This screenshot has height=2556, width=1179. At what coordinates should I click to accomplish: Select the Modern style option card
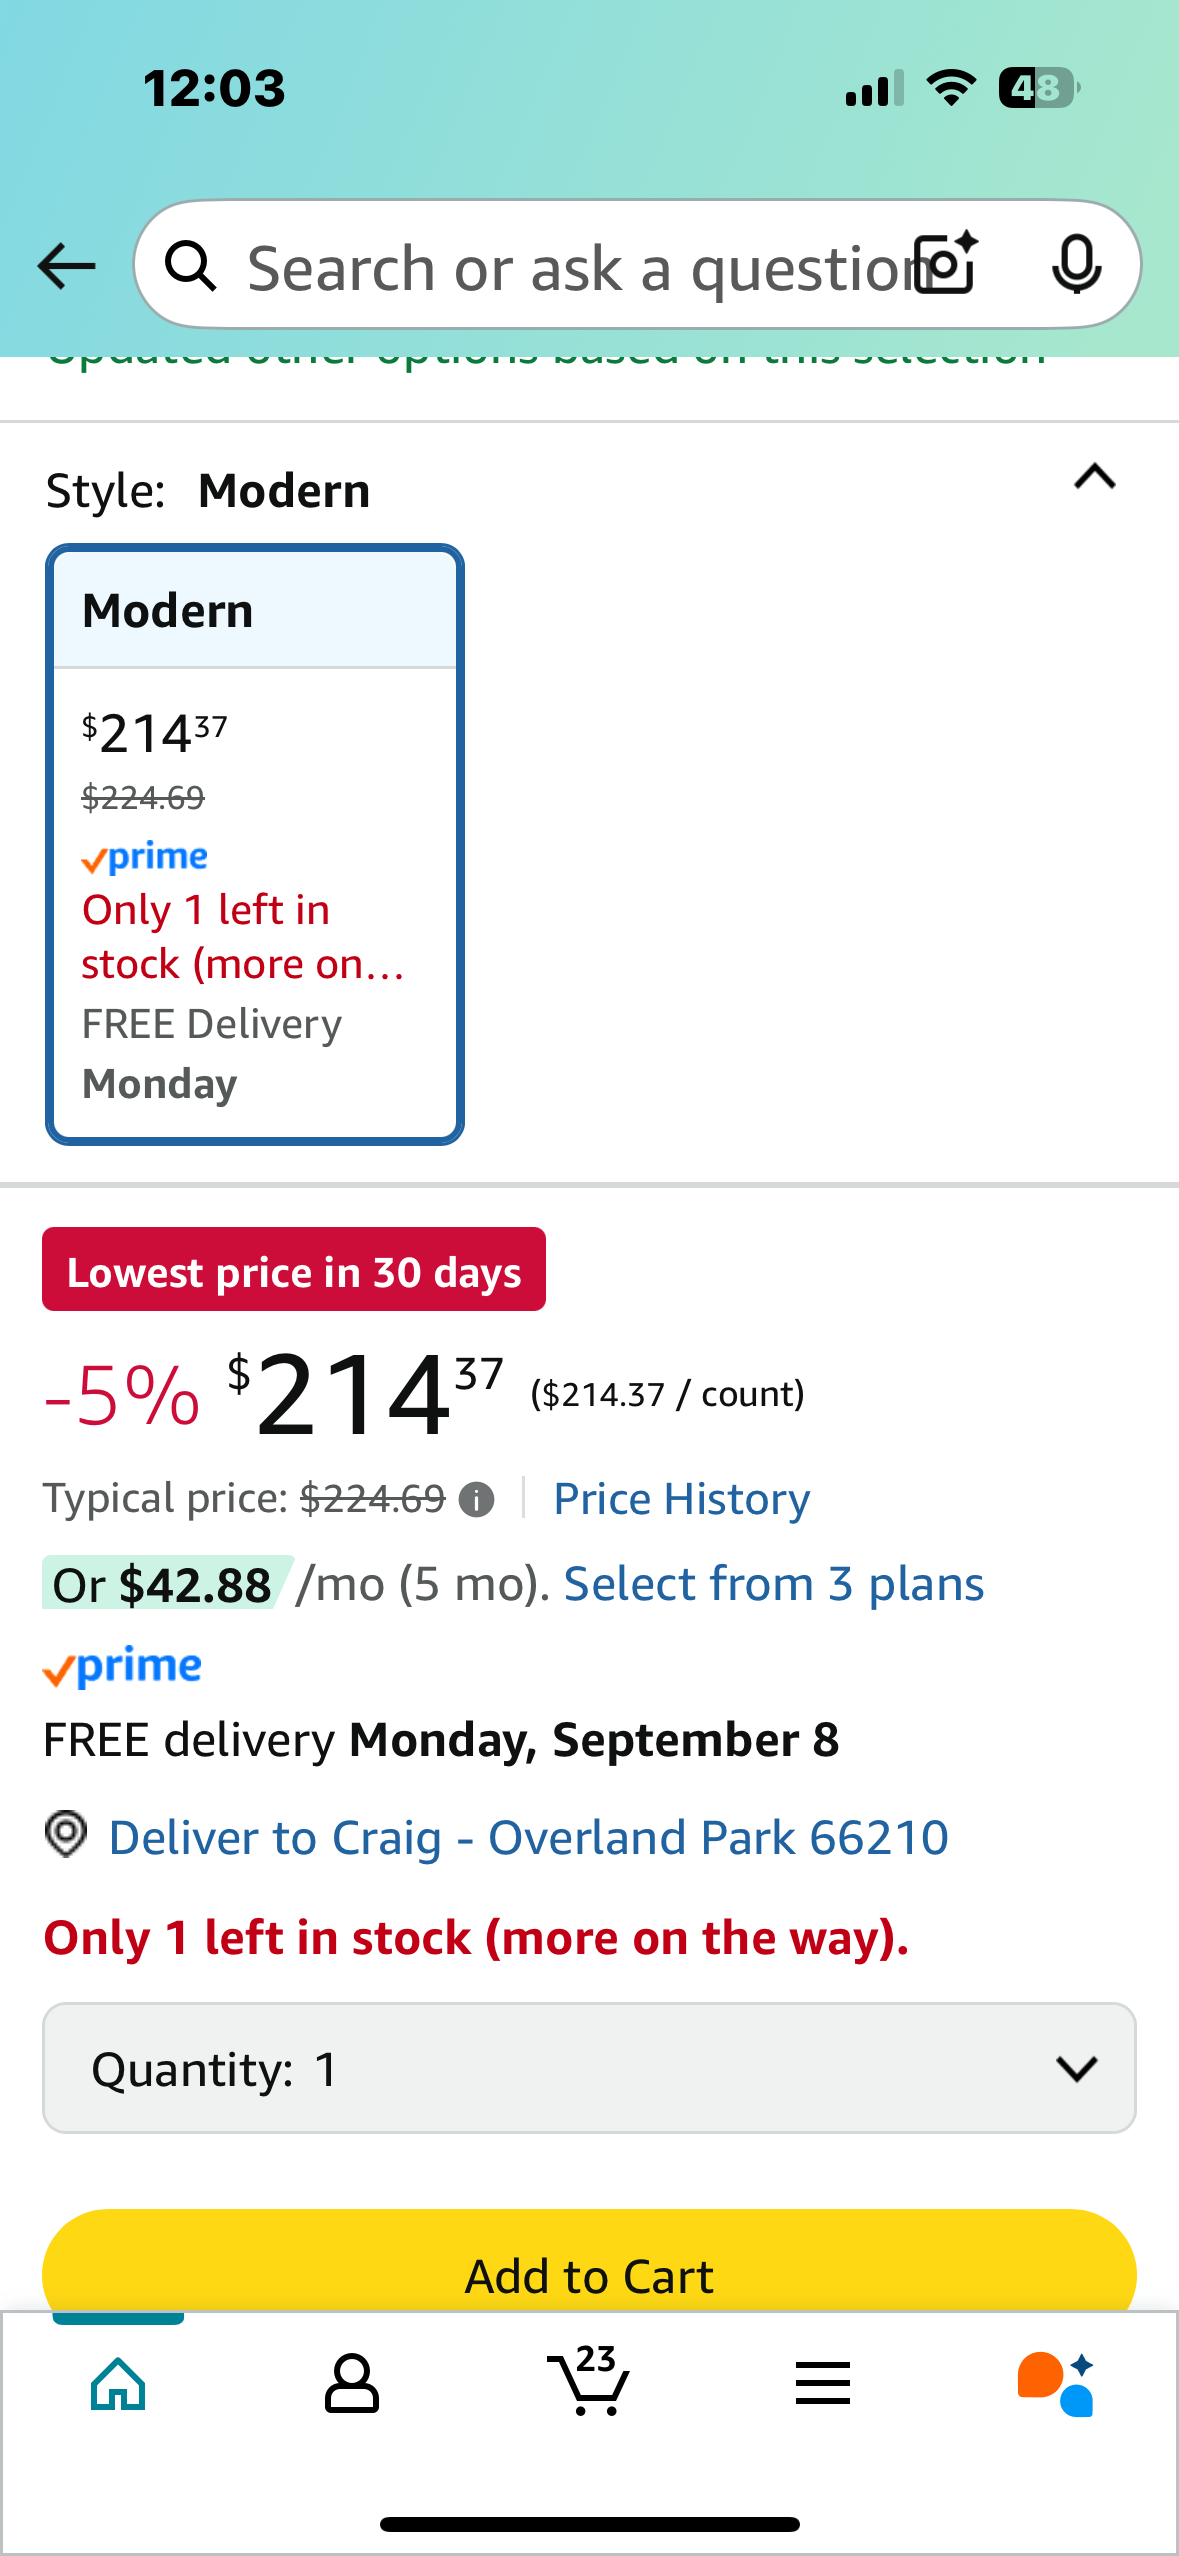point(255,845)
